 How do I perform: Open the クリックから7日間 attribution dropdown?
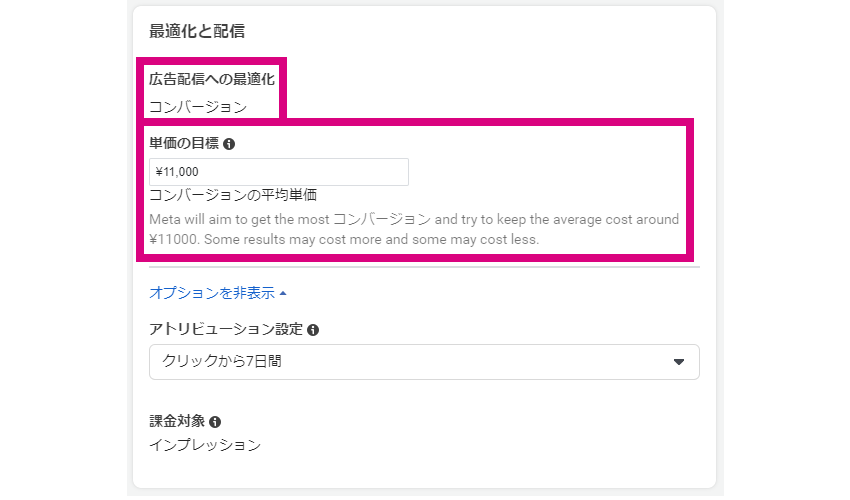424,362
